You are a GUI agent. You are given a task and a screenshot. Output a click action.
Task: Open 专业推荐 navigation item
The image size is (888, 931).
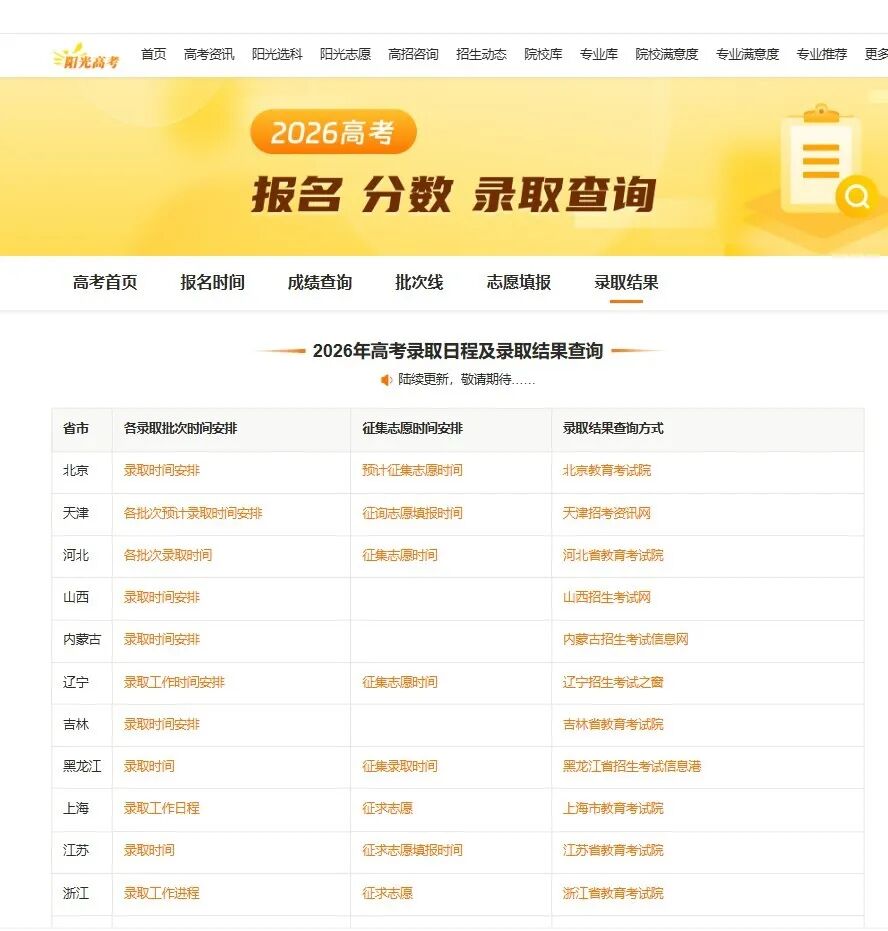click(822, 54)
